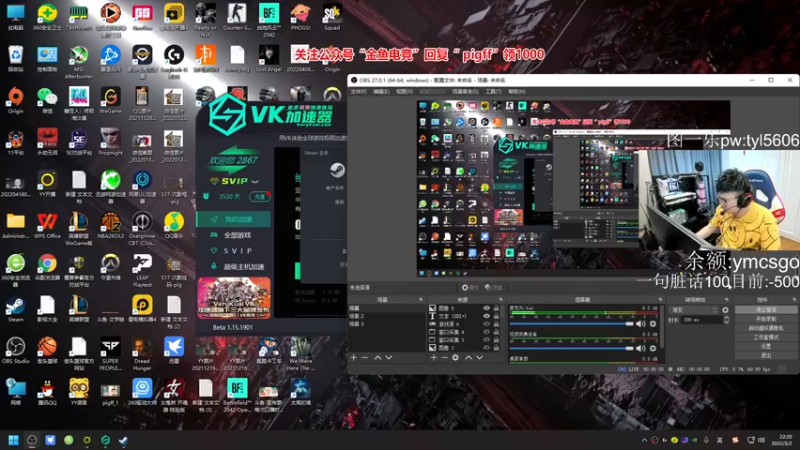This screenshot has width=800, height=450.
Task: Open the Ready or Not desktop shortcut
Action: [x=205, y=20]
